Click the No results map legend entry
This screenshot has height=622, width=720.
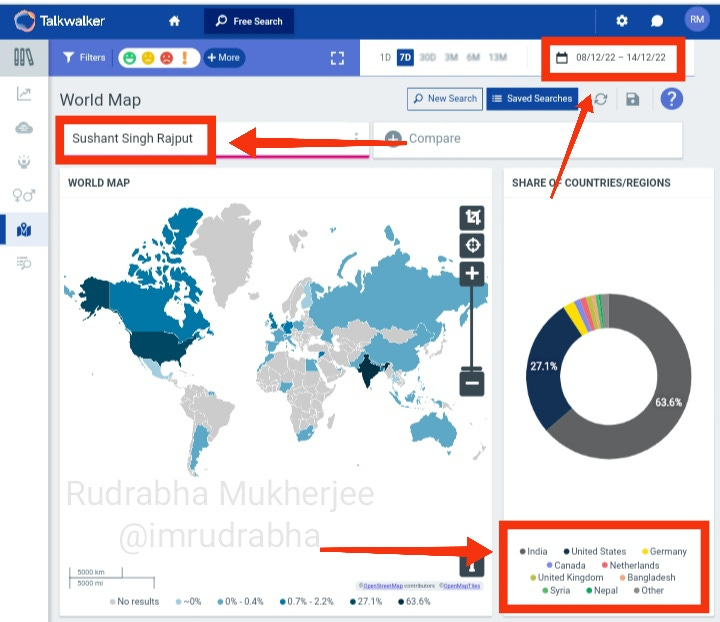point(135,601)
